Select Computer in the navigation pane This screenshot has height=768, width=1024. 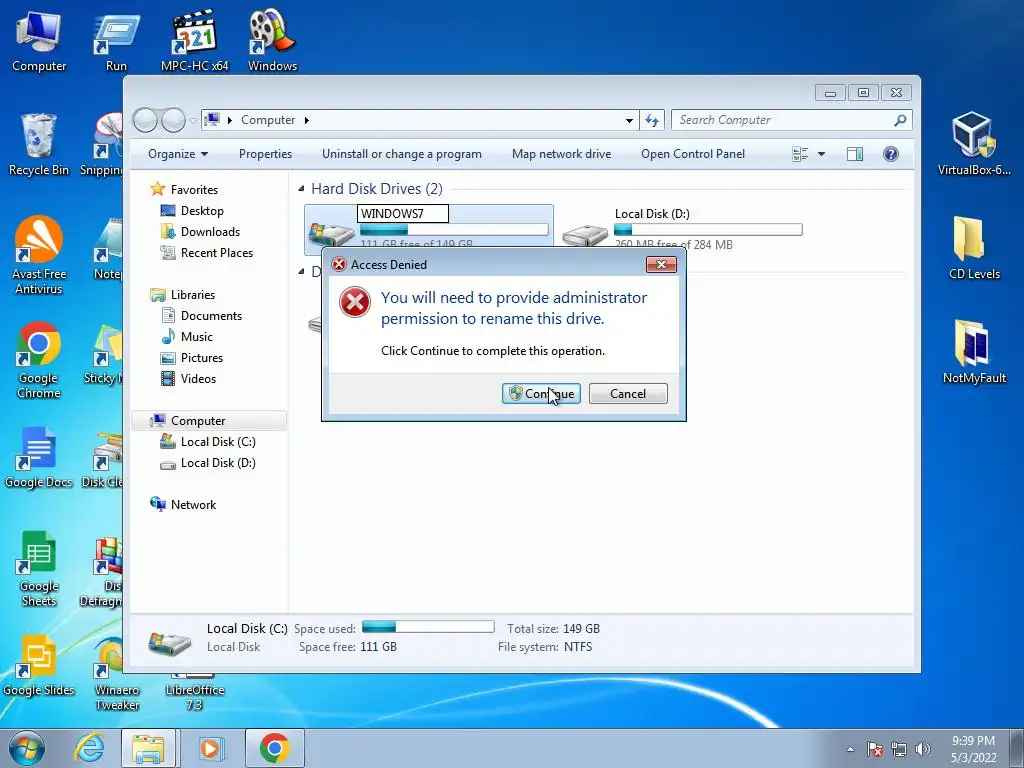coord(198,421)
